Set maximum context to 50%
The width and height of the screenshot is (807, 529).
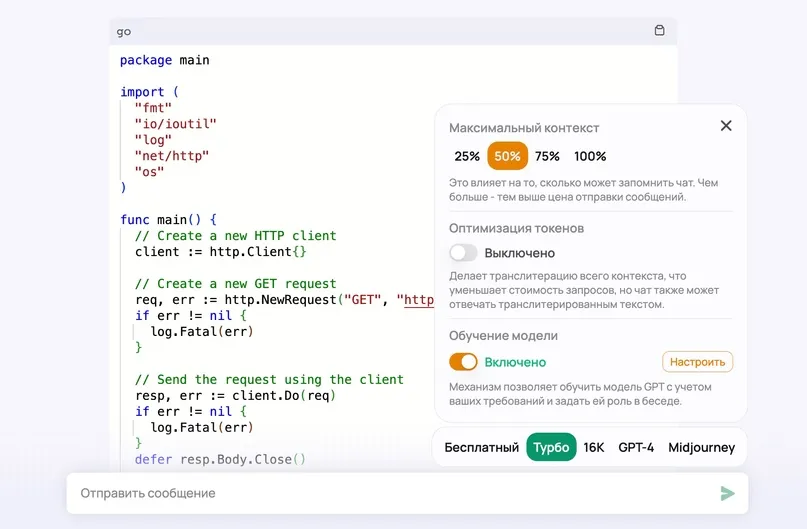(x=507, y=156)
